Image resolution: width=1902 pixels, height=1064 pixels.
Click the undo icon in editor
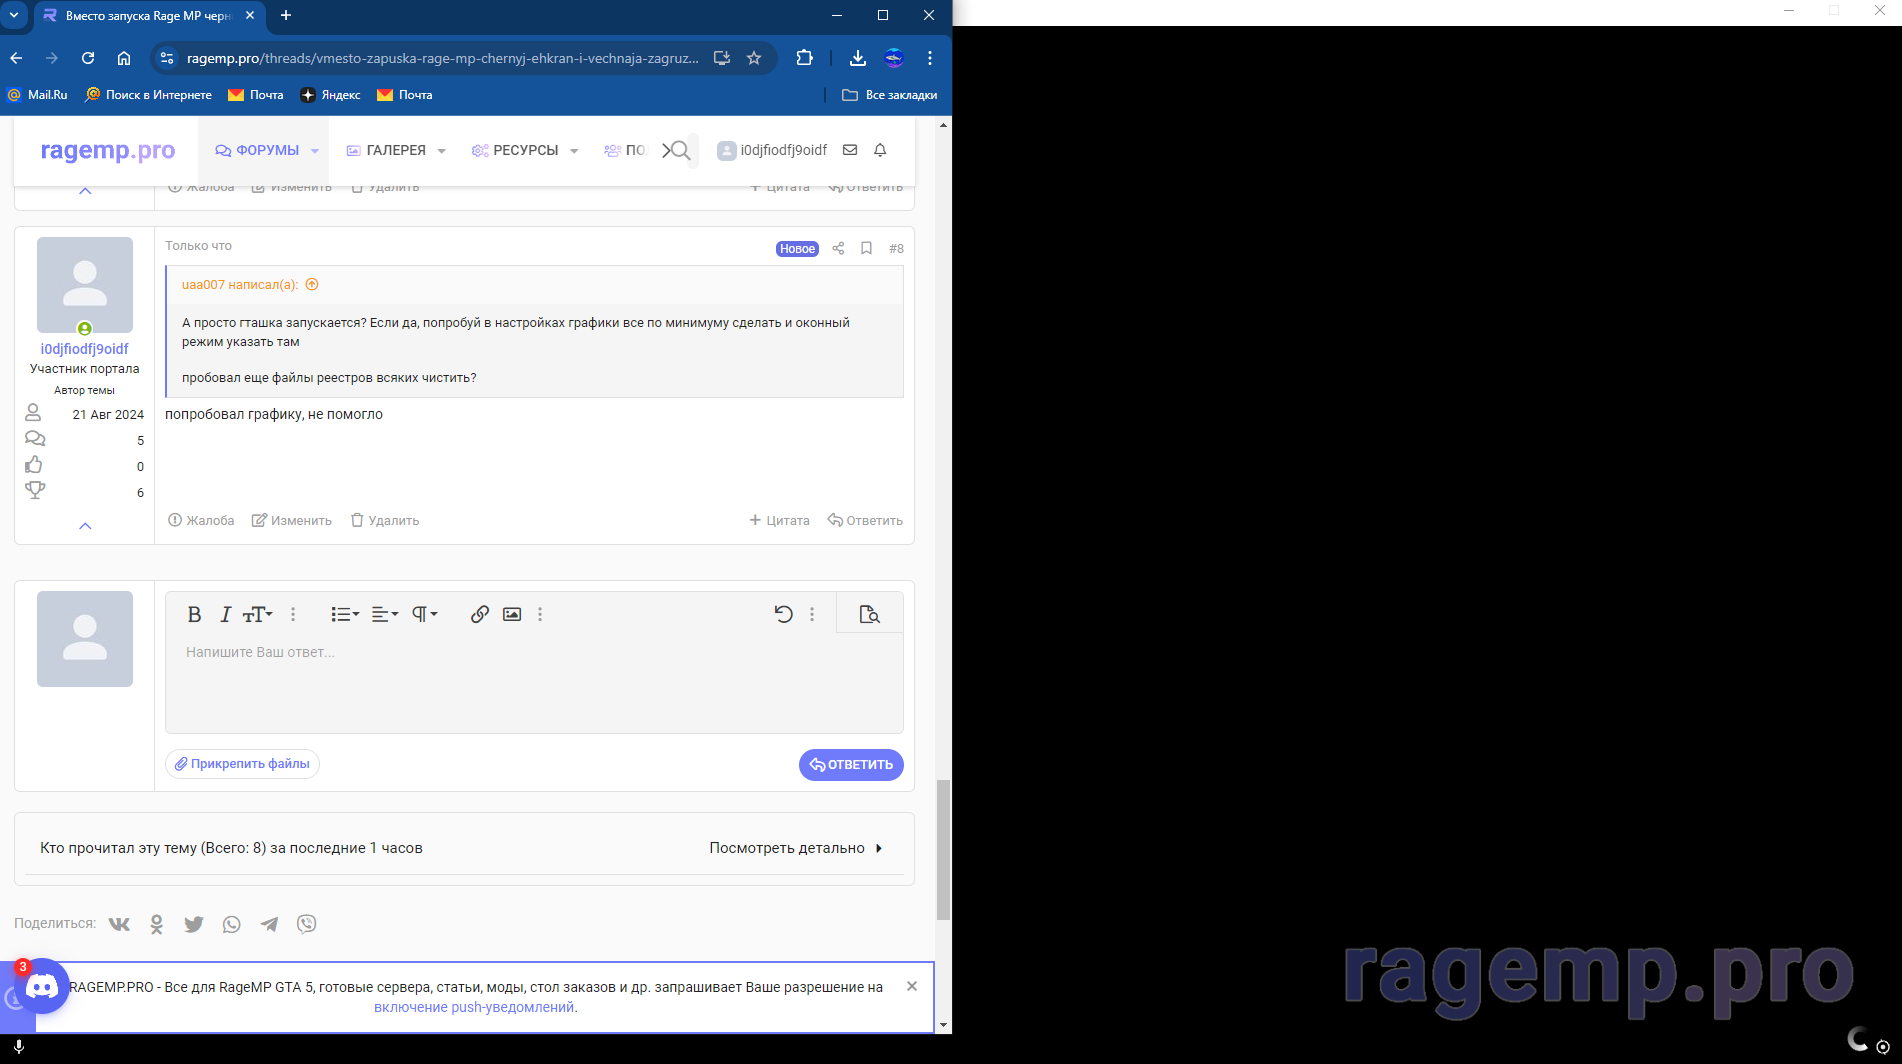784,614
